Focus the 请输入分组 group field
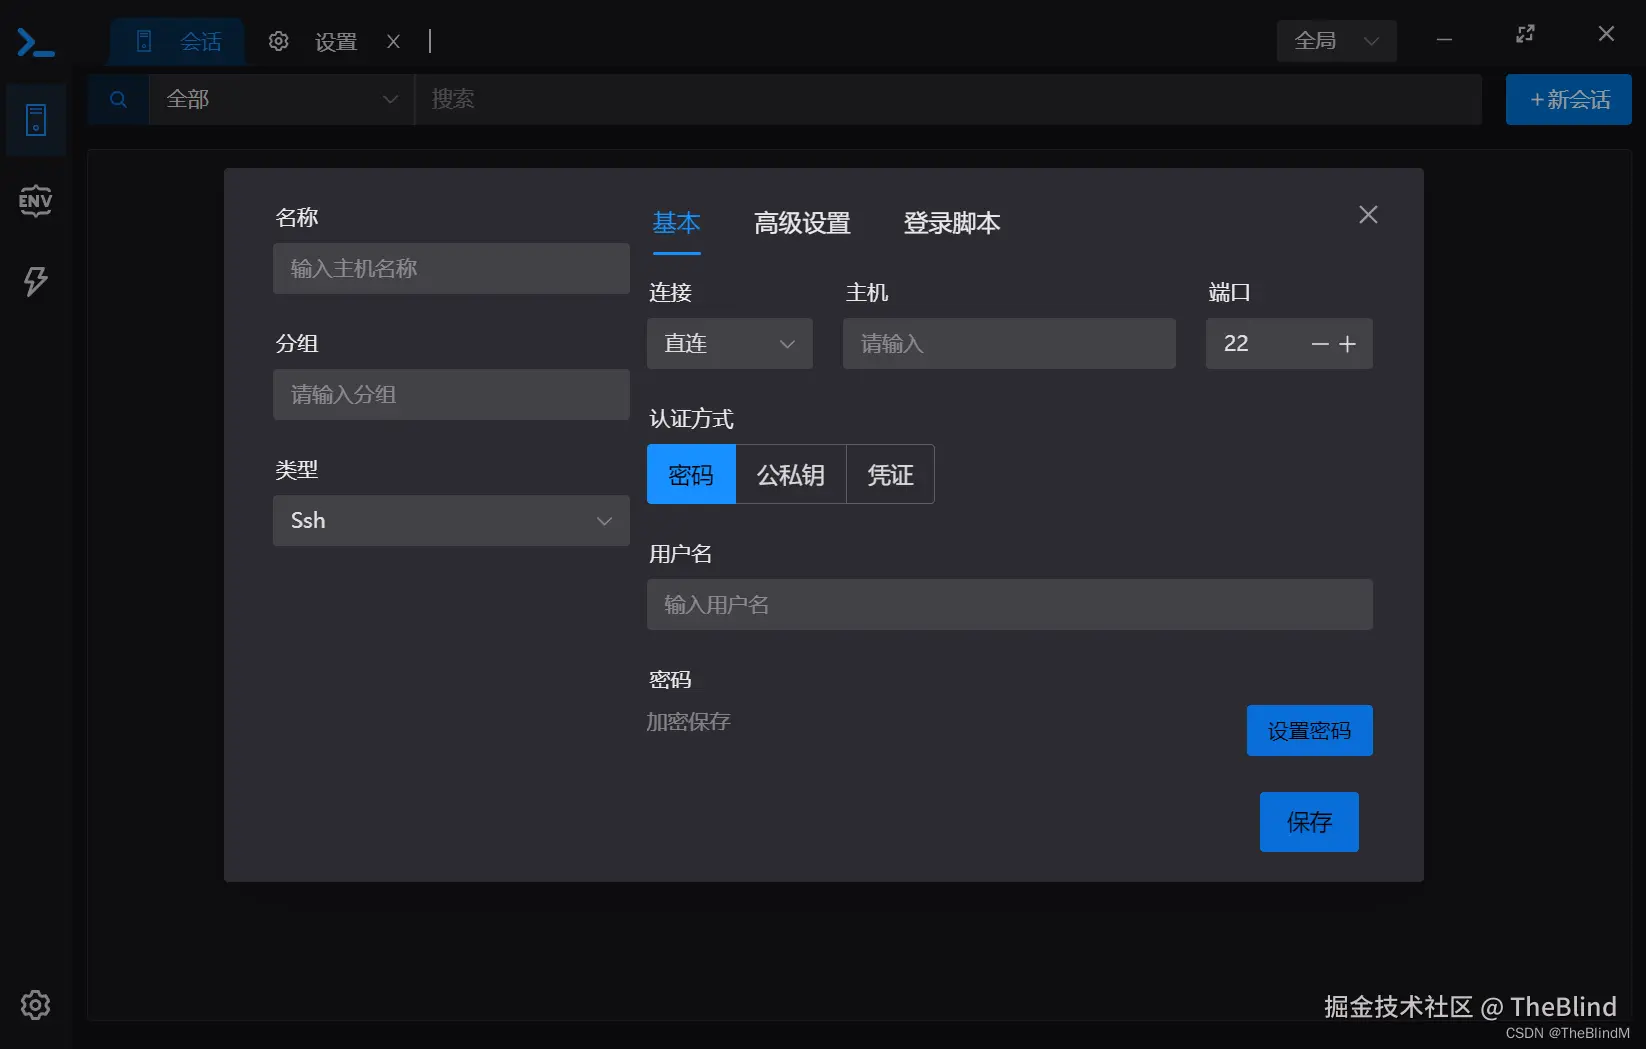1646x1049 pixels. pyautogui.click(x=451, y=395)
